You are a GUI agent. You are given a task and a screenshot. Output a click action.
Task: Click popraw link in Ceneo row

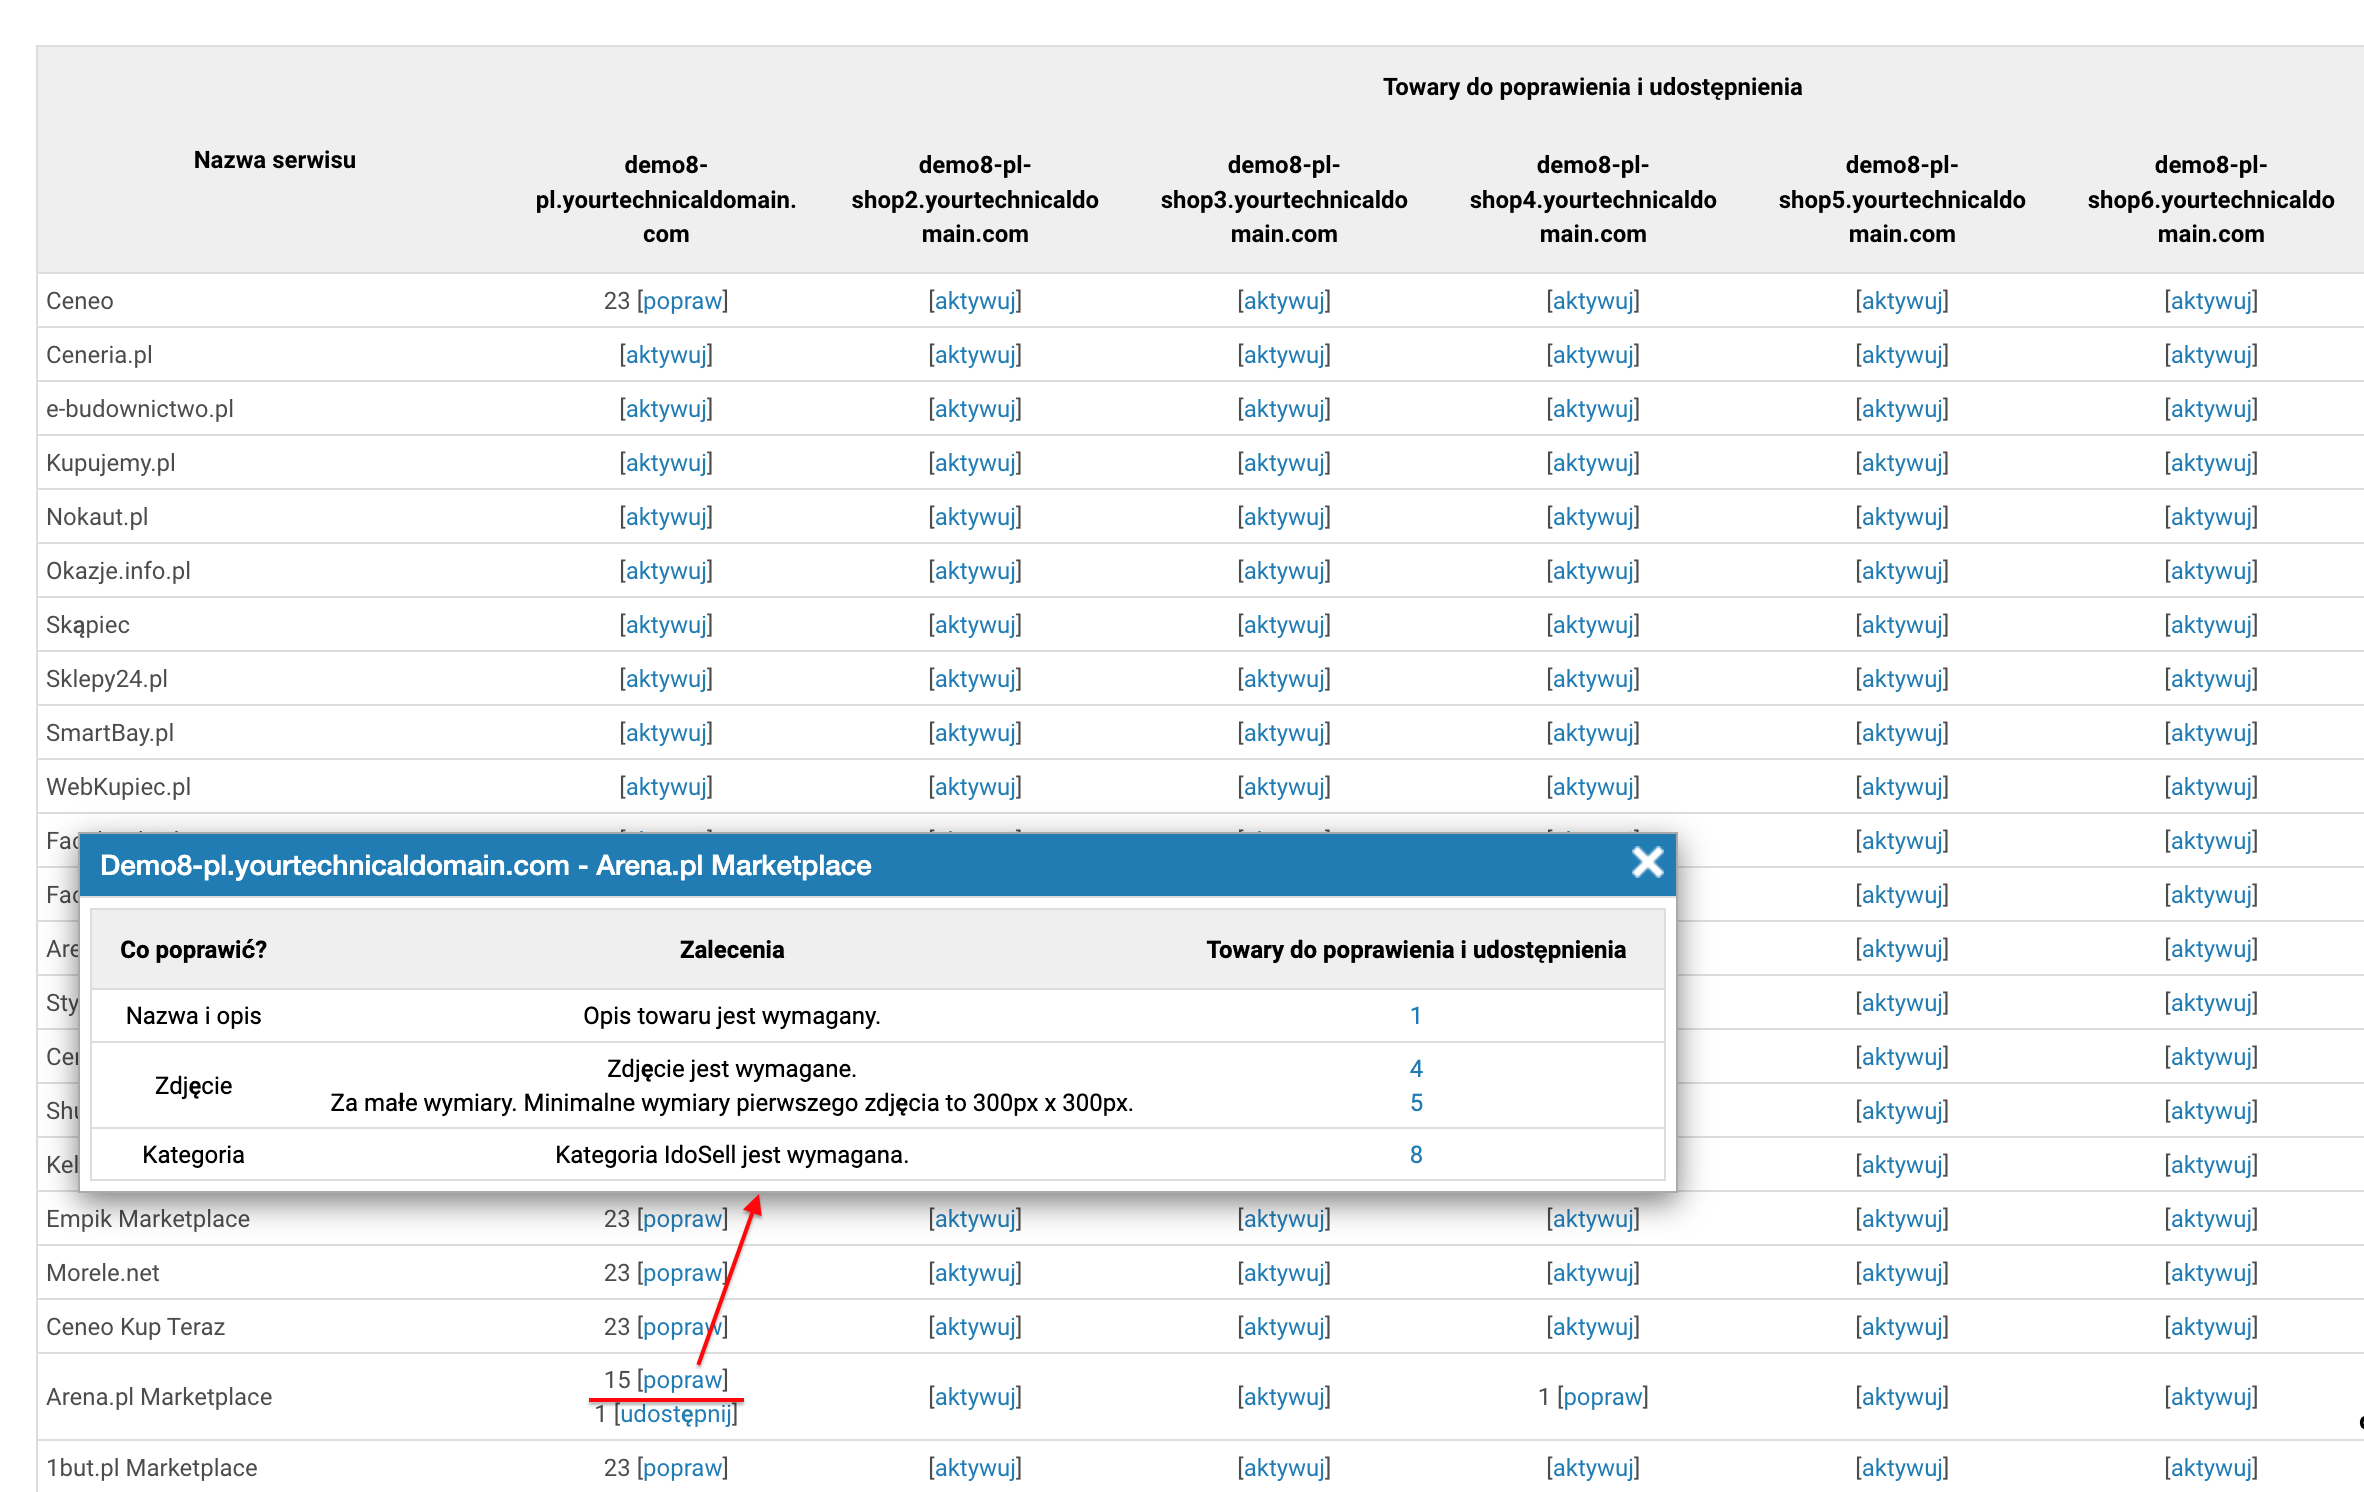(682, 301)
